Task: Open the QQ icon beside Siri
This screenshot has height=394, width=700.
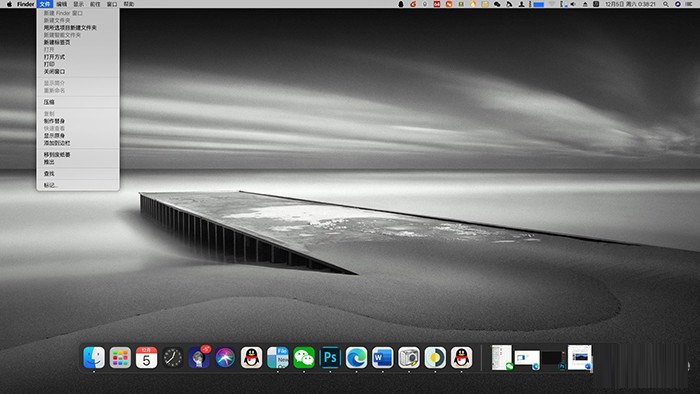Action: click(x=251, y=357)
